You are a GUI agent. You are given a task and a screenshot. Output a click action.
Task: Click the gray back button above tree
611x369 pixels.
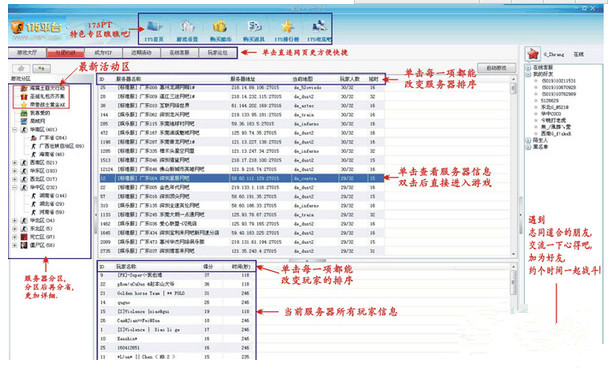click(21, 69)
